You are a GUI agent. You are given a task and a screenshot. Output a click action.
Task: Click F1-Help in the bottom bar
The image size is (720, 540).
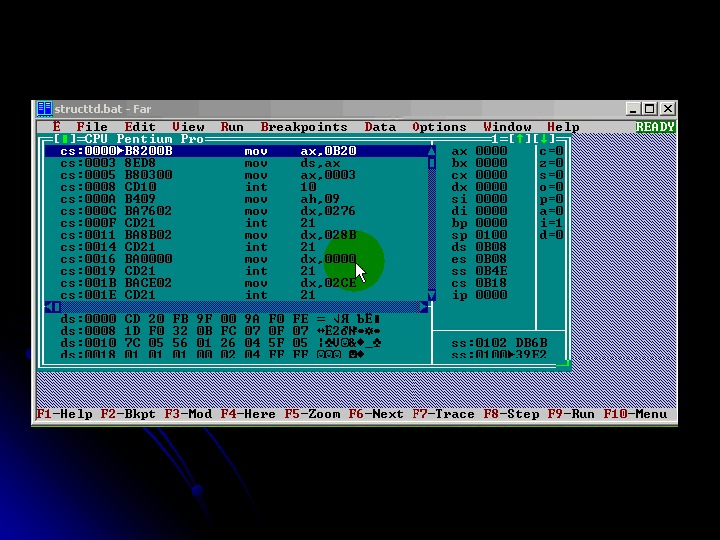(x=64, y=414)
